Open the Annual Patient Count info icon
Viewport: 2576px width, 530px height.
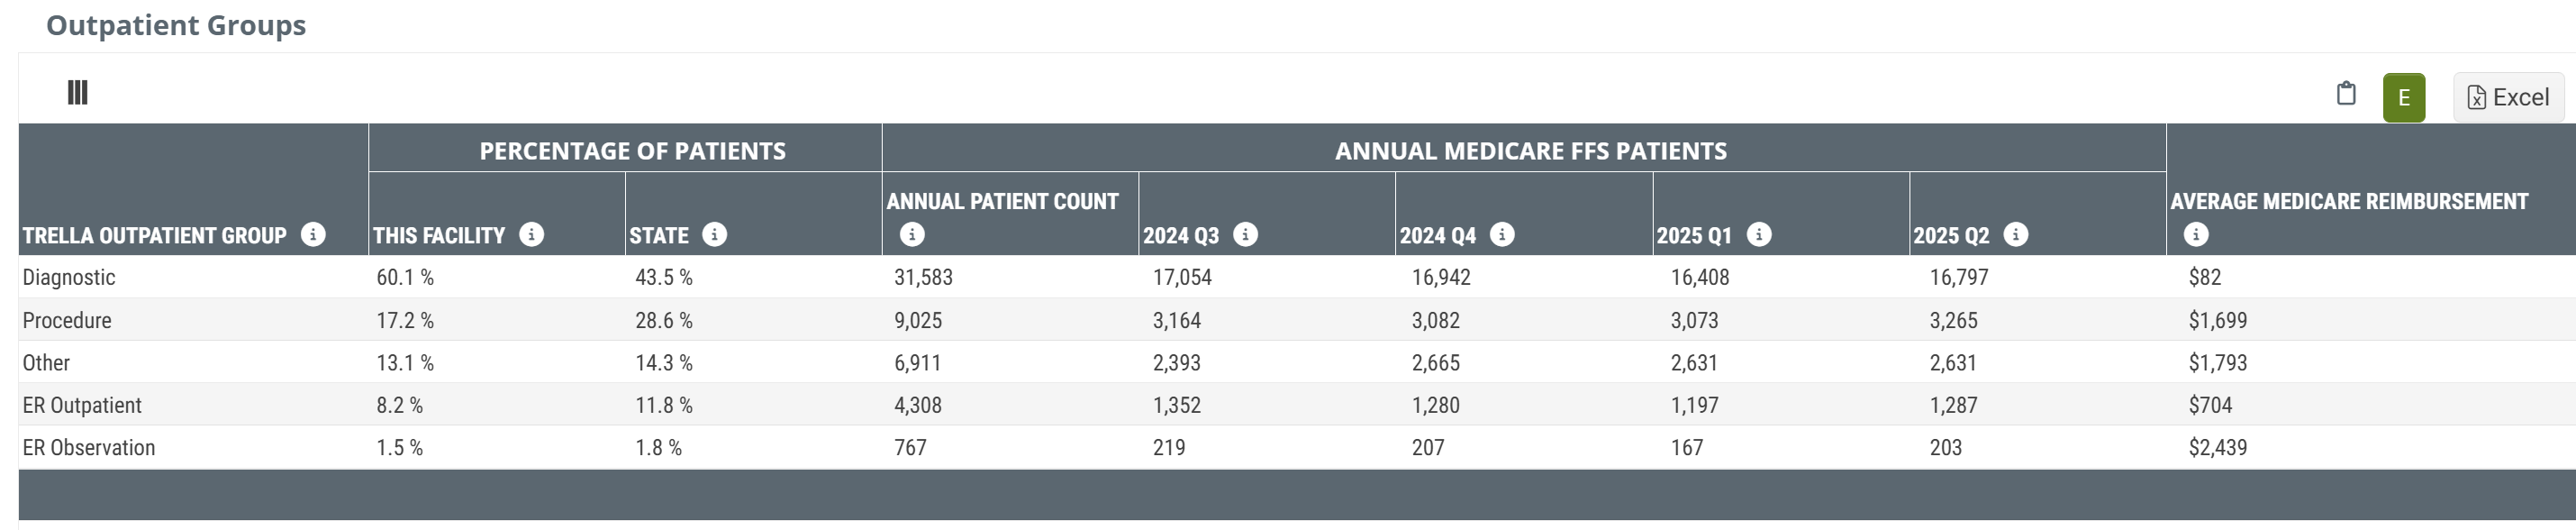912,235
